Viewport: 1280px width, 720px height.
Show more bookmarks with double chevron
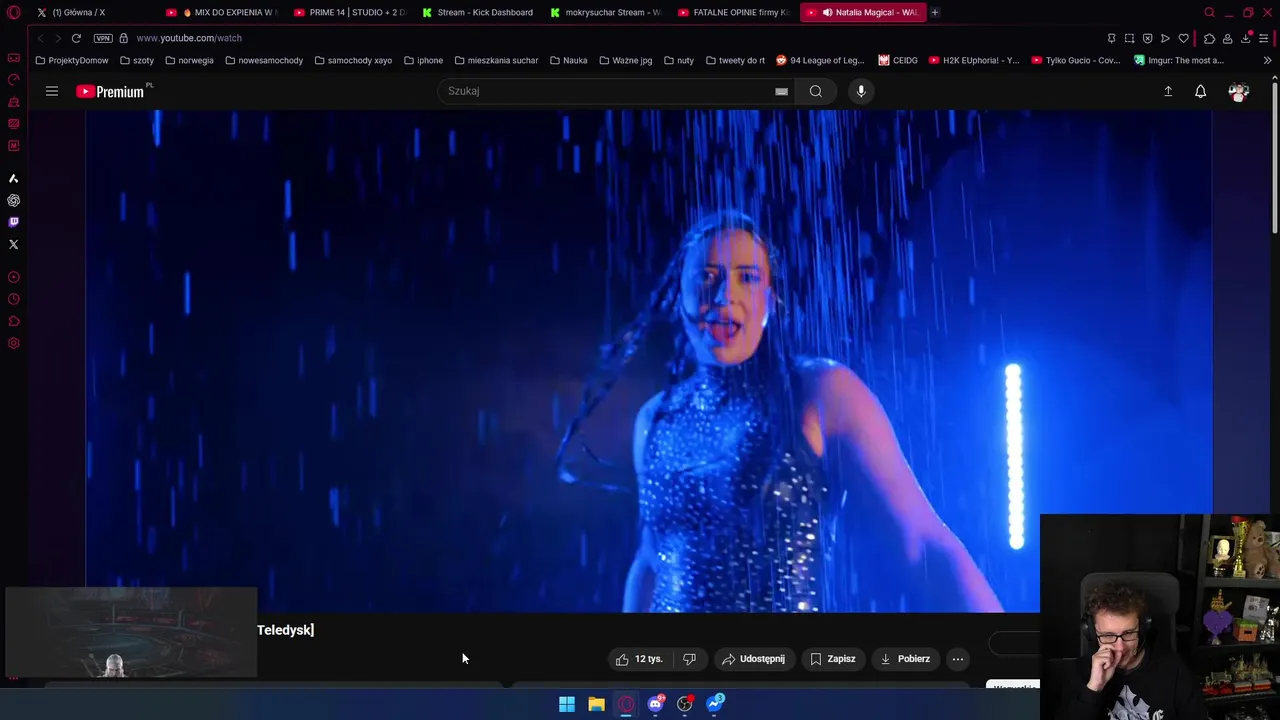tap(1267, 60)
